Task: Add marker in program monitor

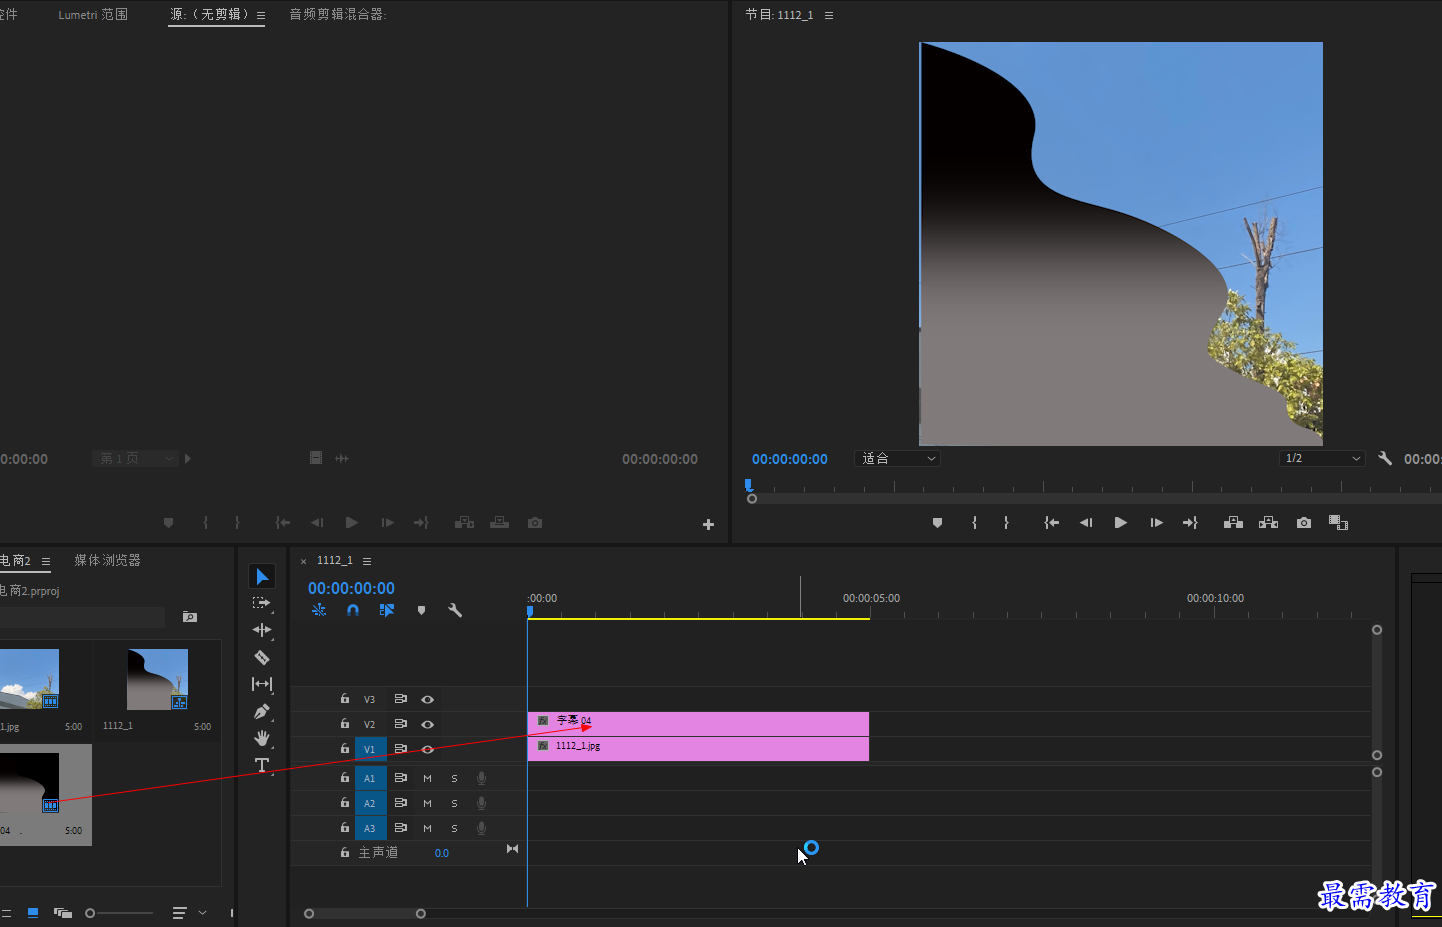Action: click(x=937, y=523)
